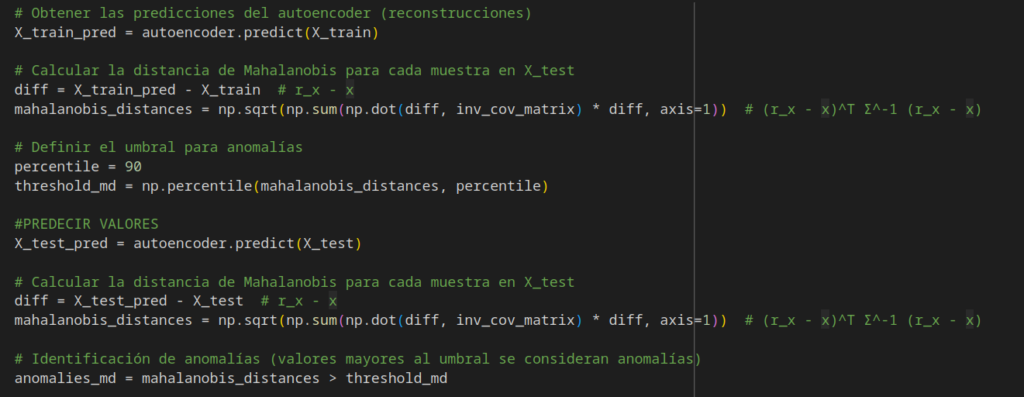
Task: Click the autoencoder.predict(X_test) call
Action: click(x=248, y=244)
